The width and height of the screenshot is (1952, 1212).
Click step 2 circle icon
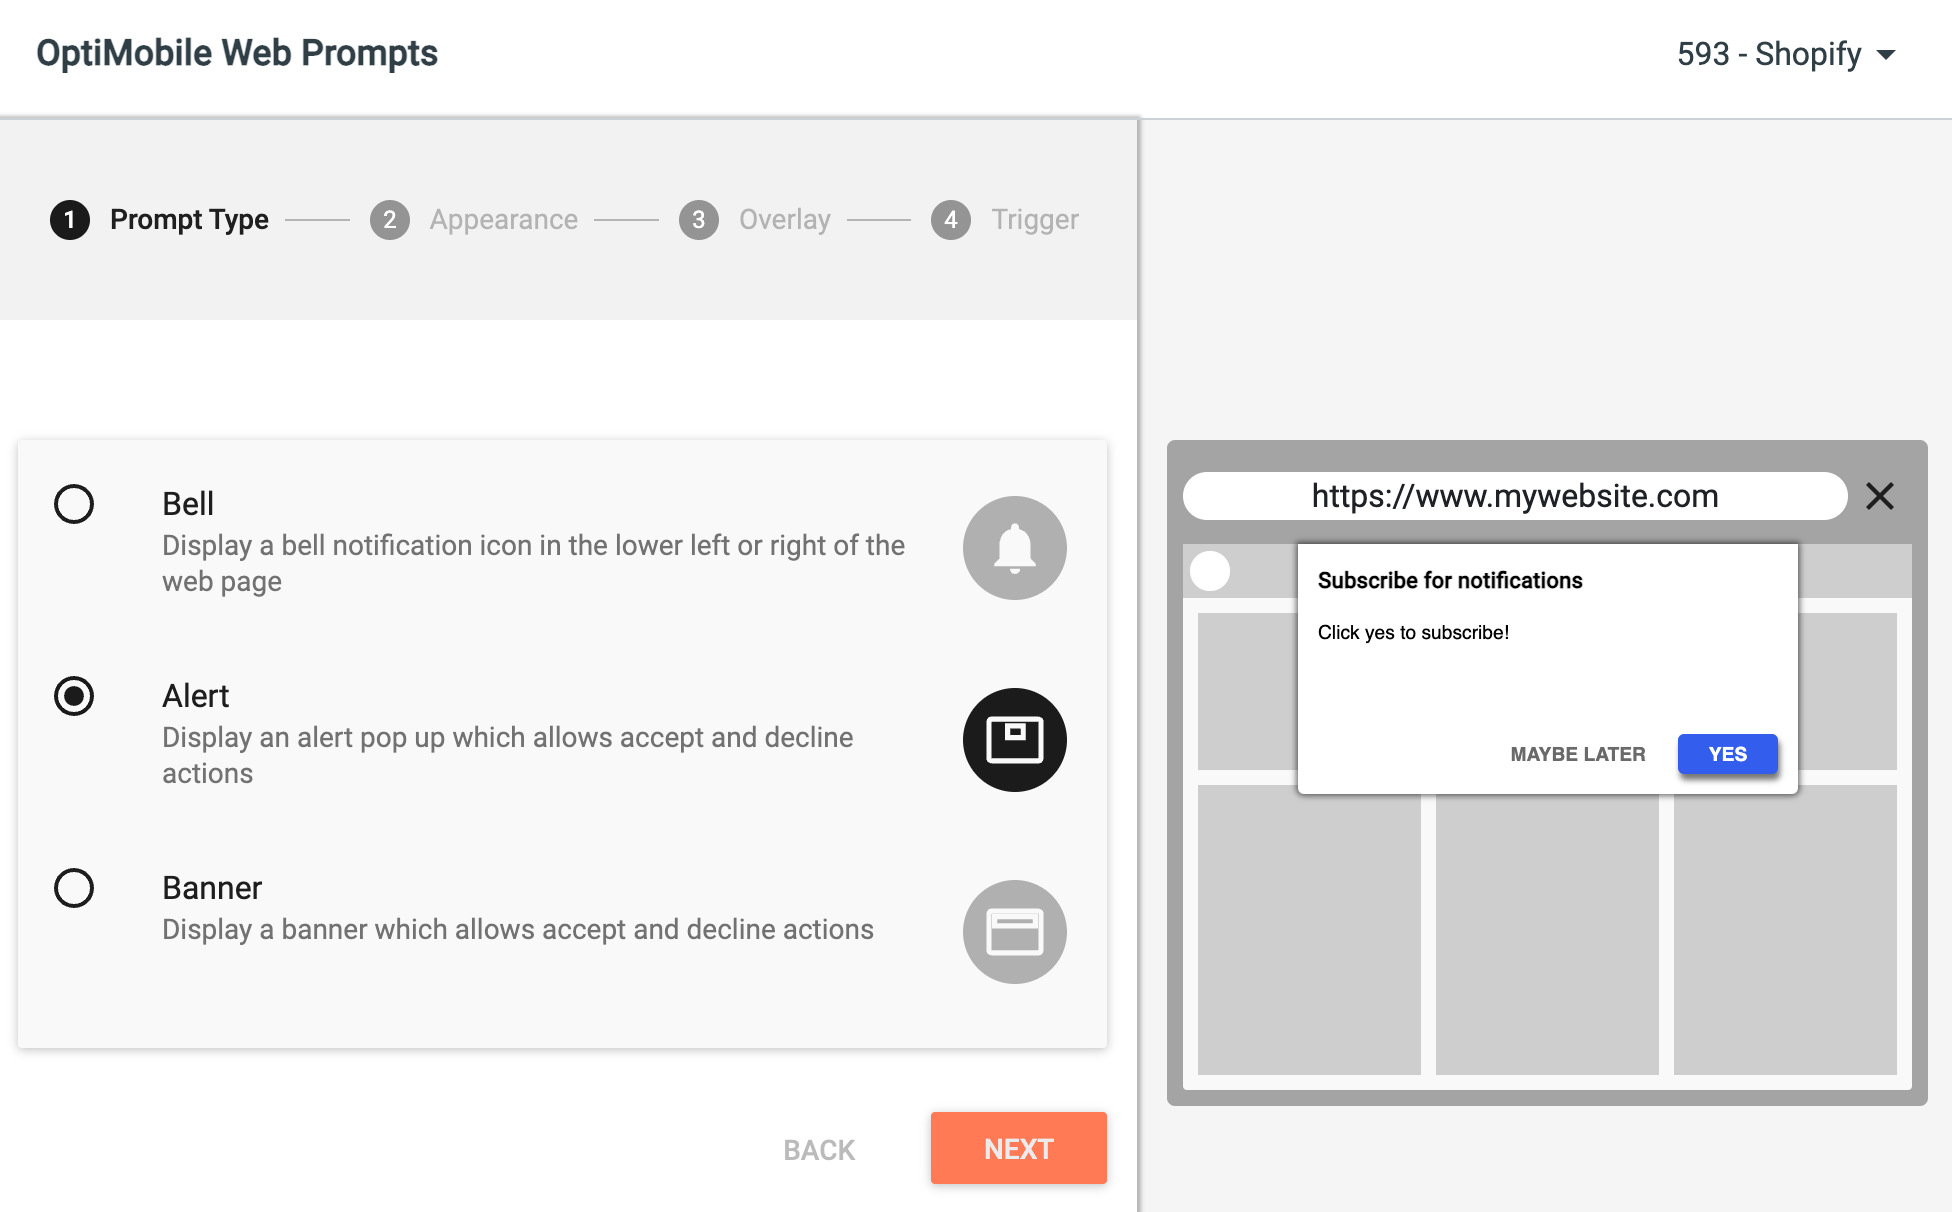point(390,220)
